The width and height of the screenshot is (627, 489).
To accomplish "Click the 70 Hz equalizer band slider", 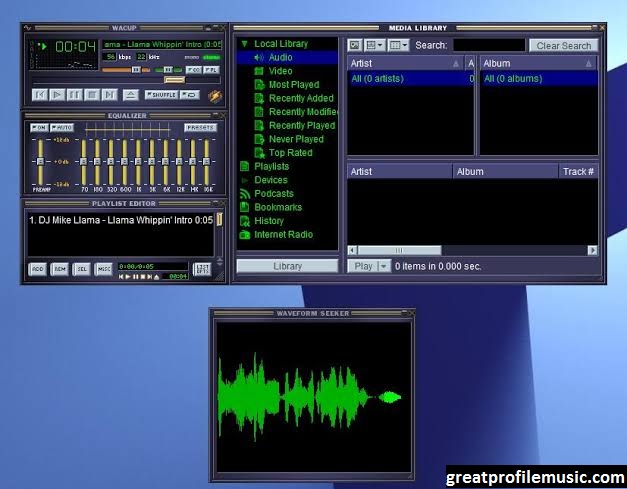I will [84, 162].
